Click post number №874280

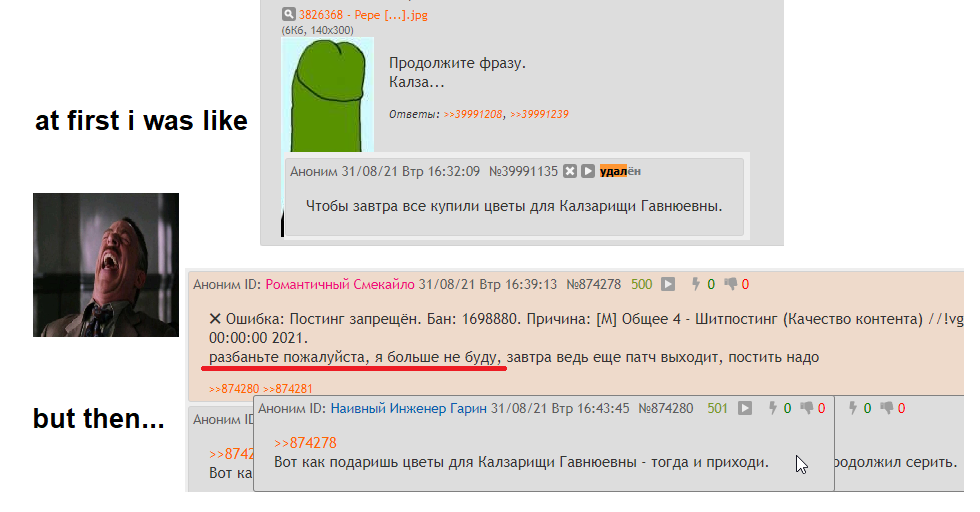click(x=666, y=409)
